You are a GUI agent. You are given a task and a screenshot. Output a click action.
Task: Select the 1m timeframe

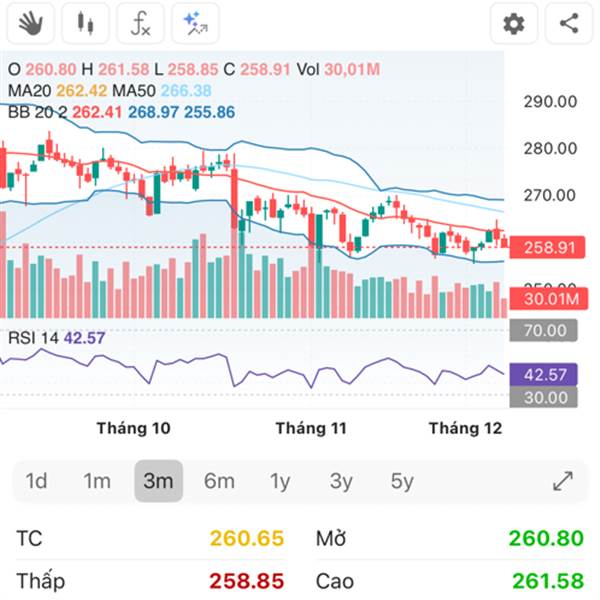coord(97,481)
